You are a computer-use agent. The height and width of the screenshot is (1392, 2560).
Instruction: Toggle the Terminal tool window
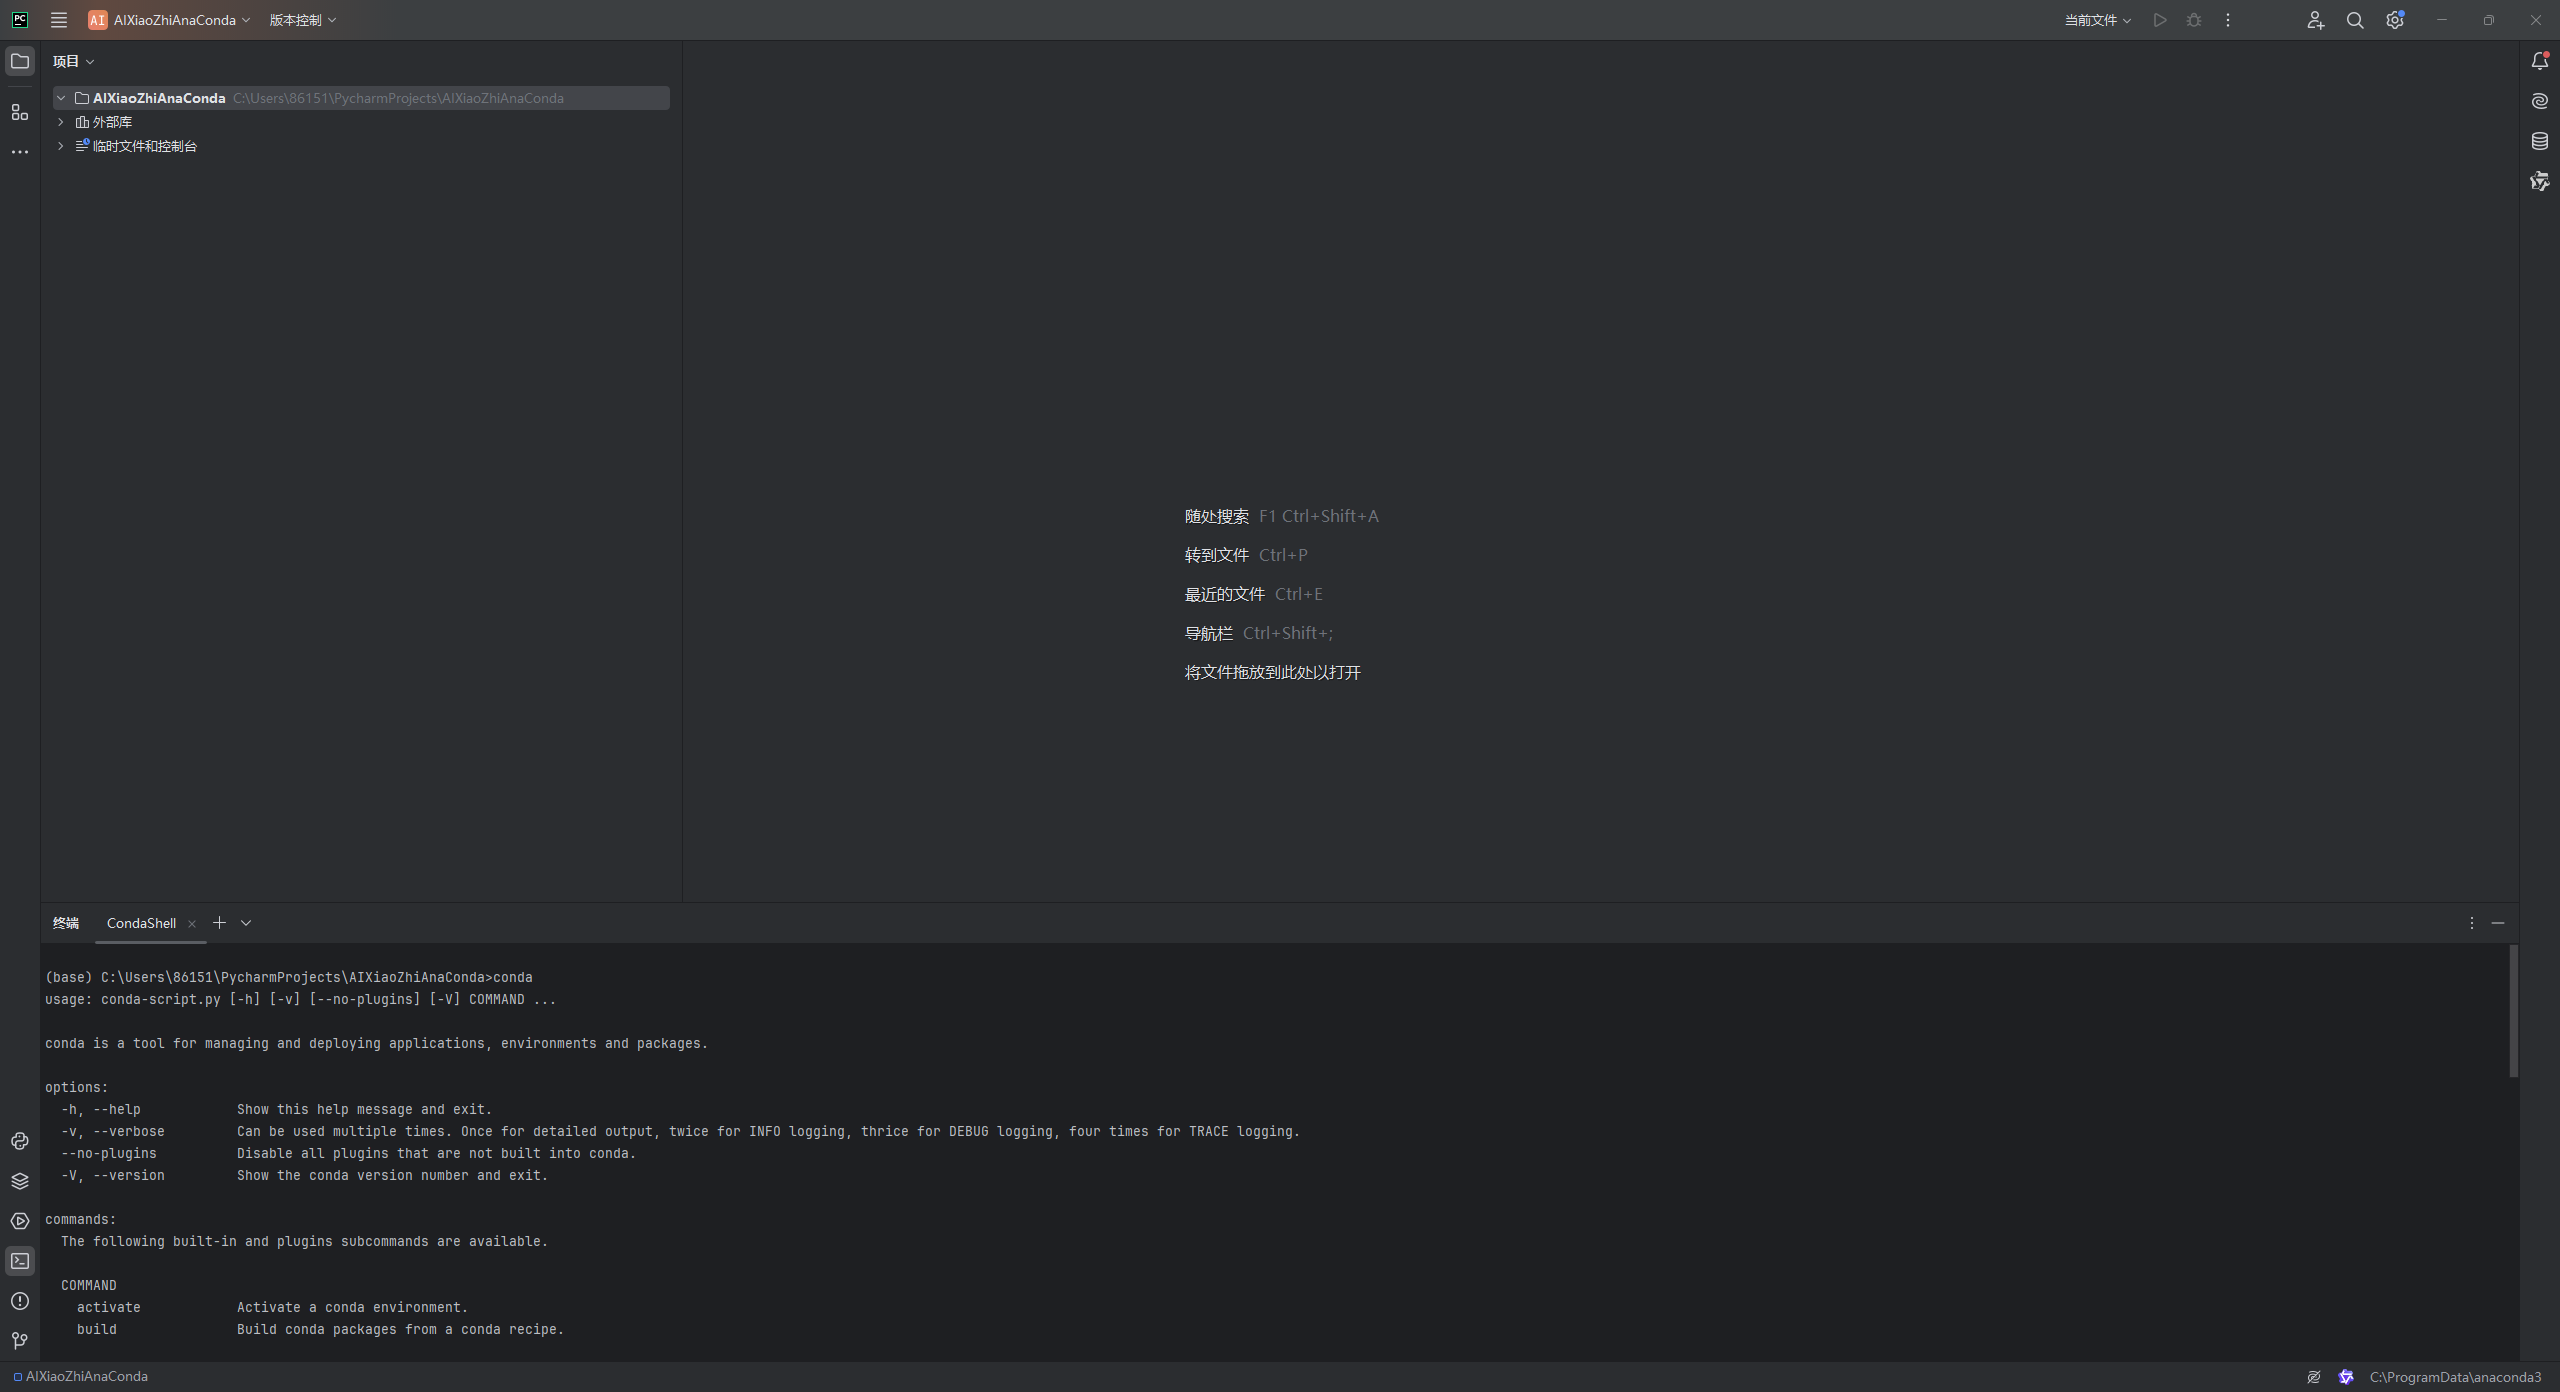[x=20, y=1261]
